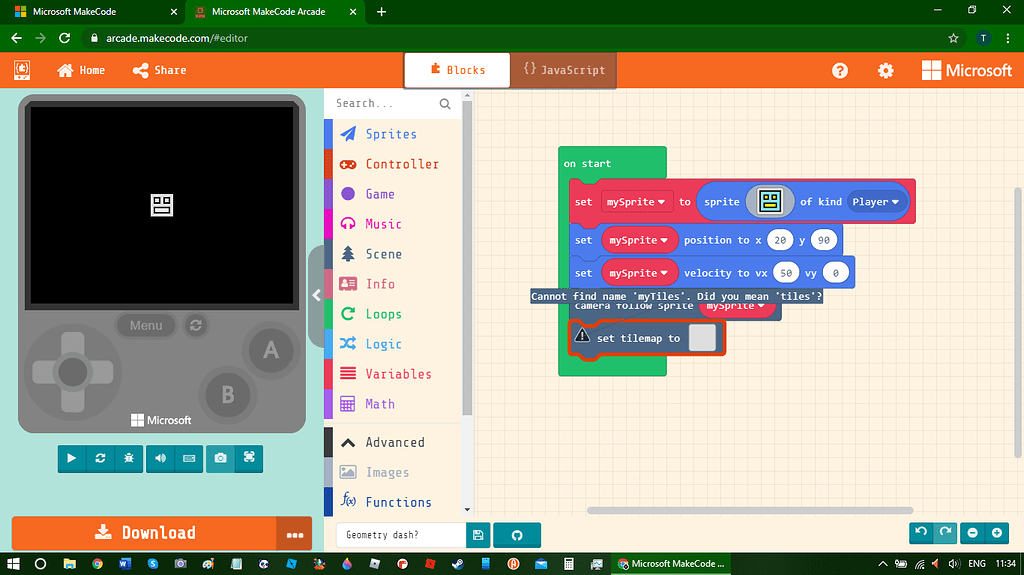Collapse the simulator with the arrow handle
Image resolution: width=1024 pixels, height=575 pixels.
(317, 295)
